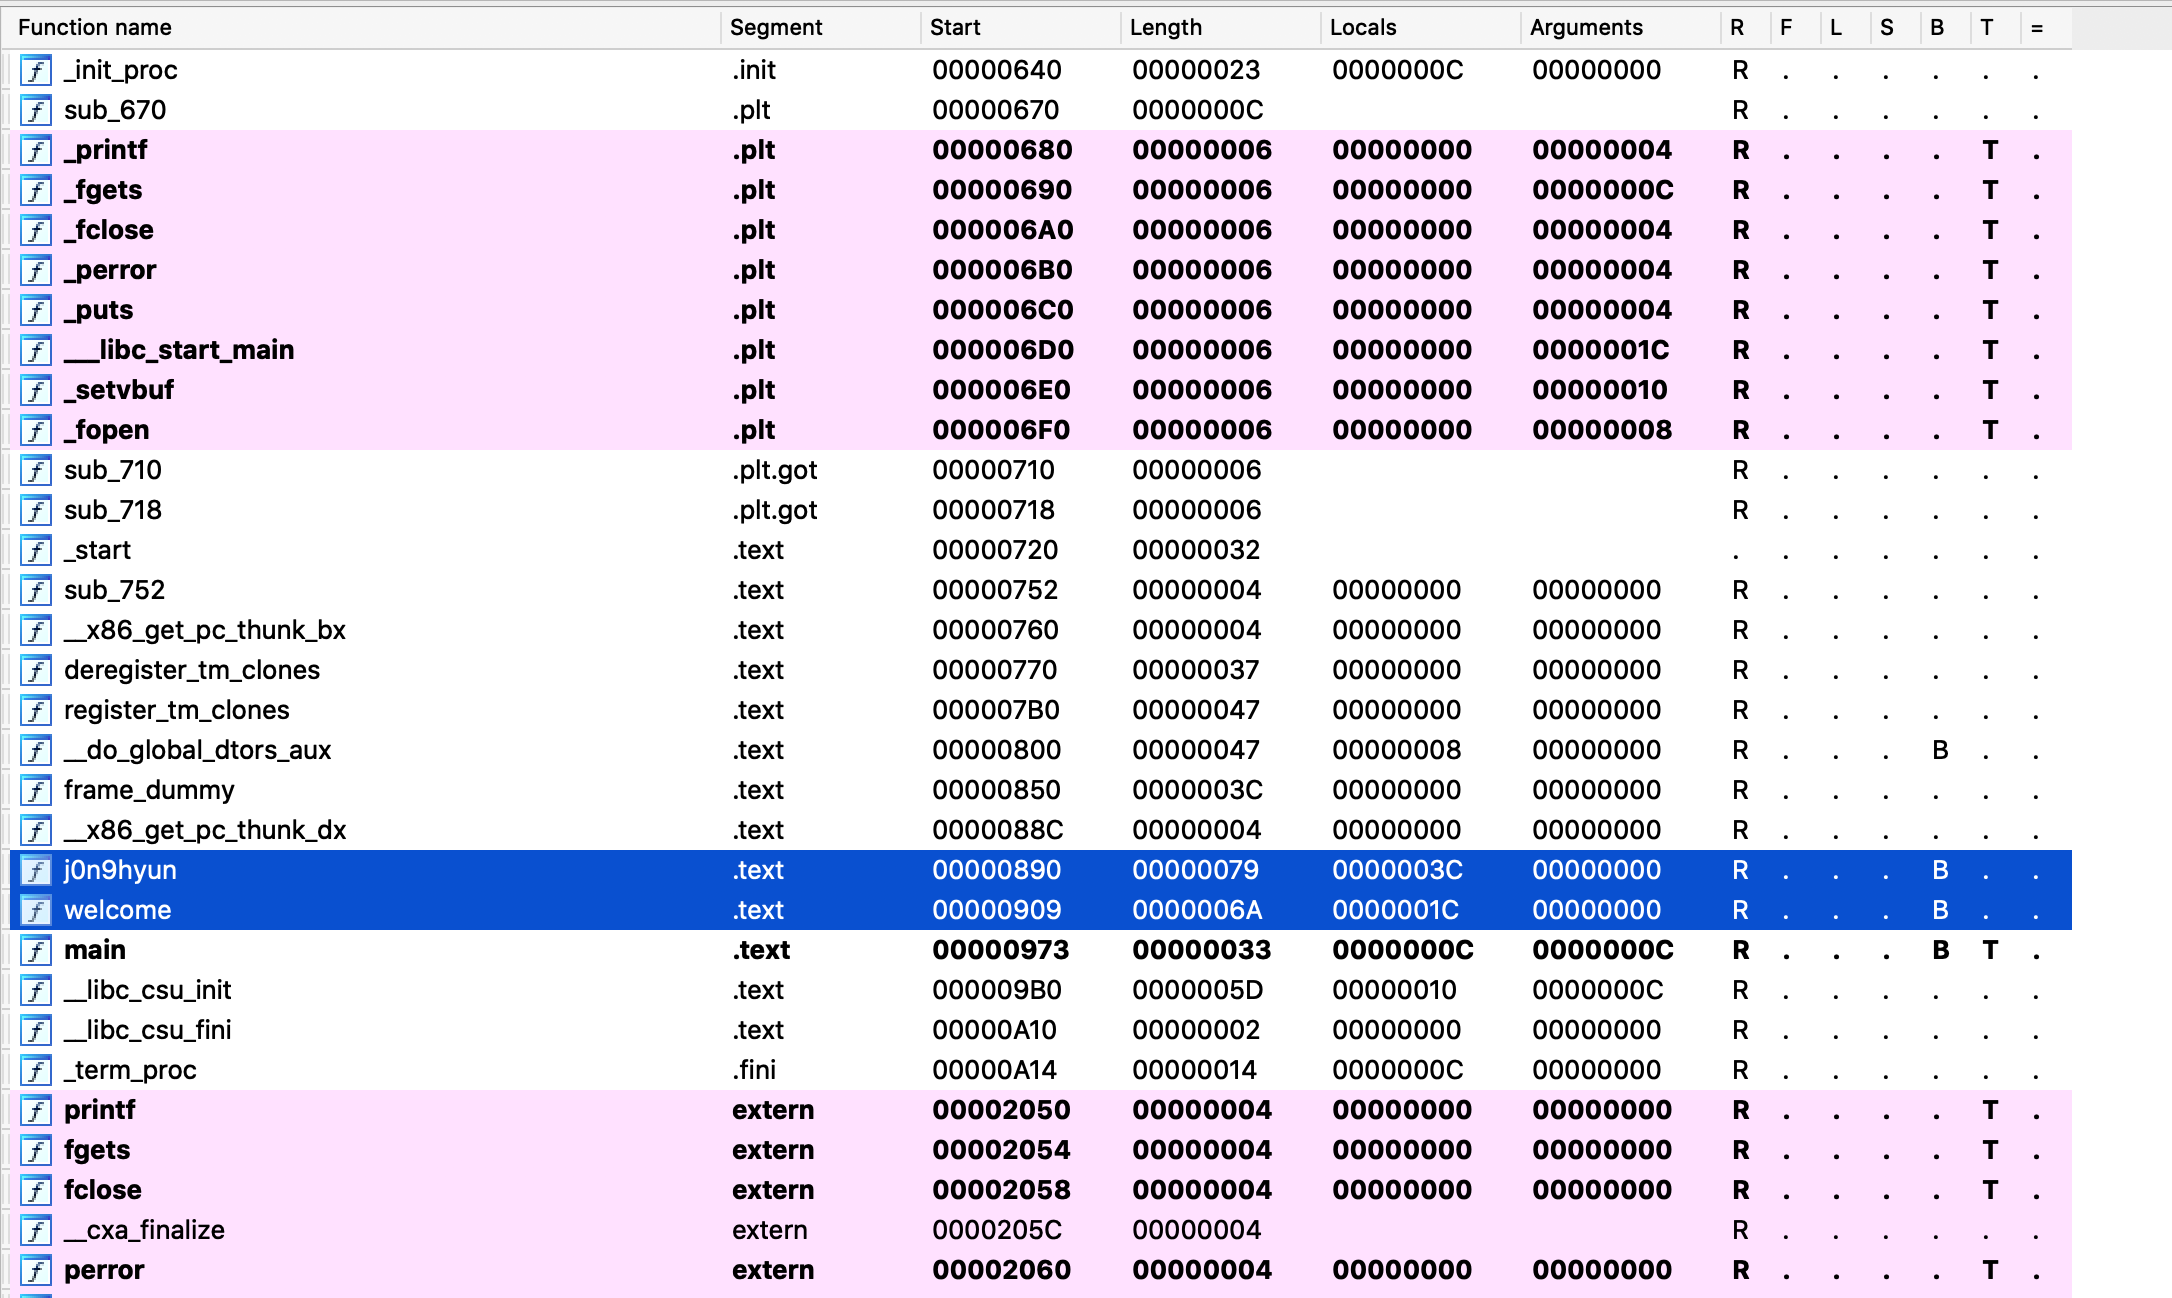Select the __libc_csu_init function name
Screen dimensions: 2172x1298
[148, 990]
